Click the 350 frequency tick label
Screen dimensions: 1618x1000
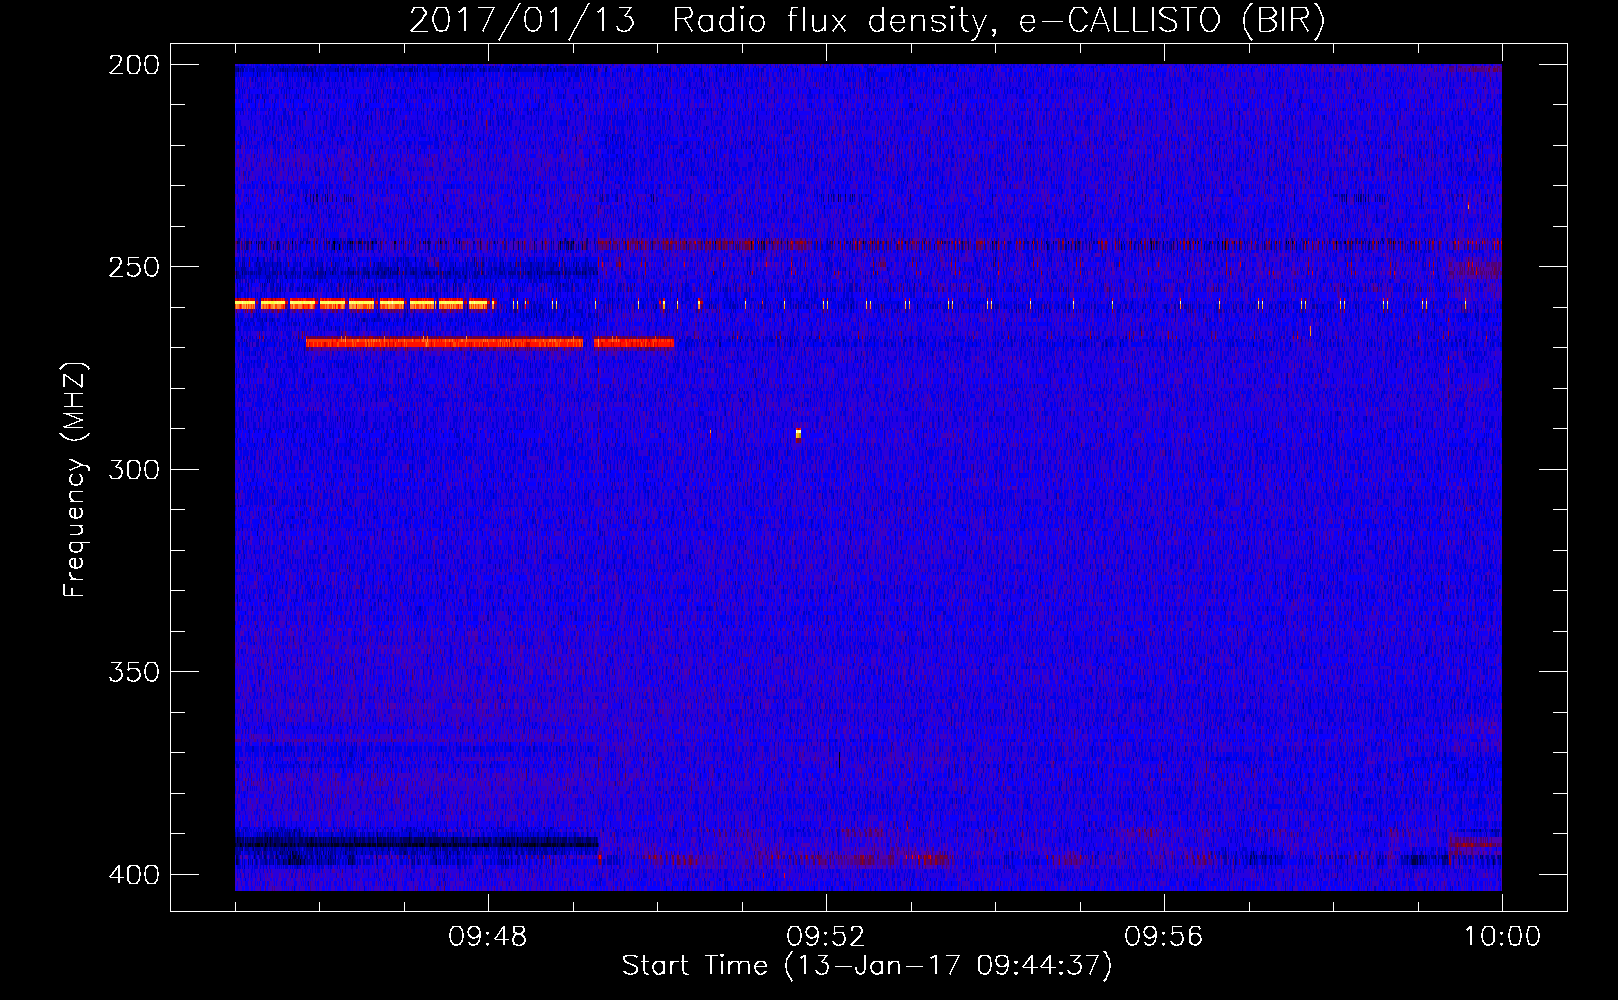[134, 672]
